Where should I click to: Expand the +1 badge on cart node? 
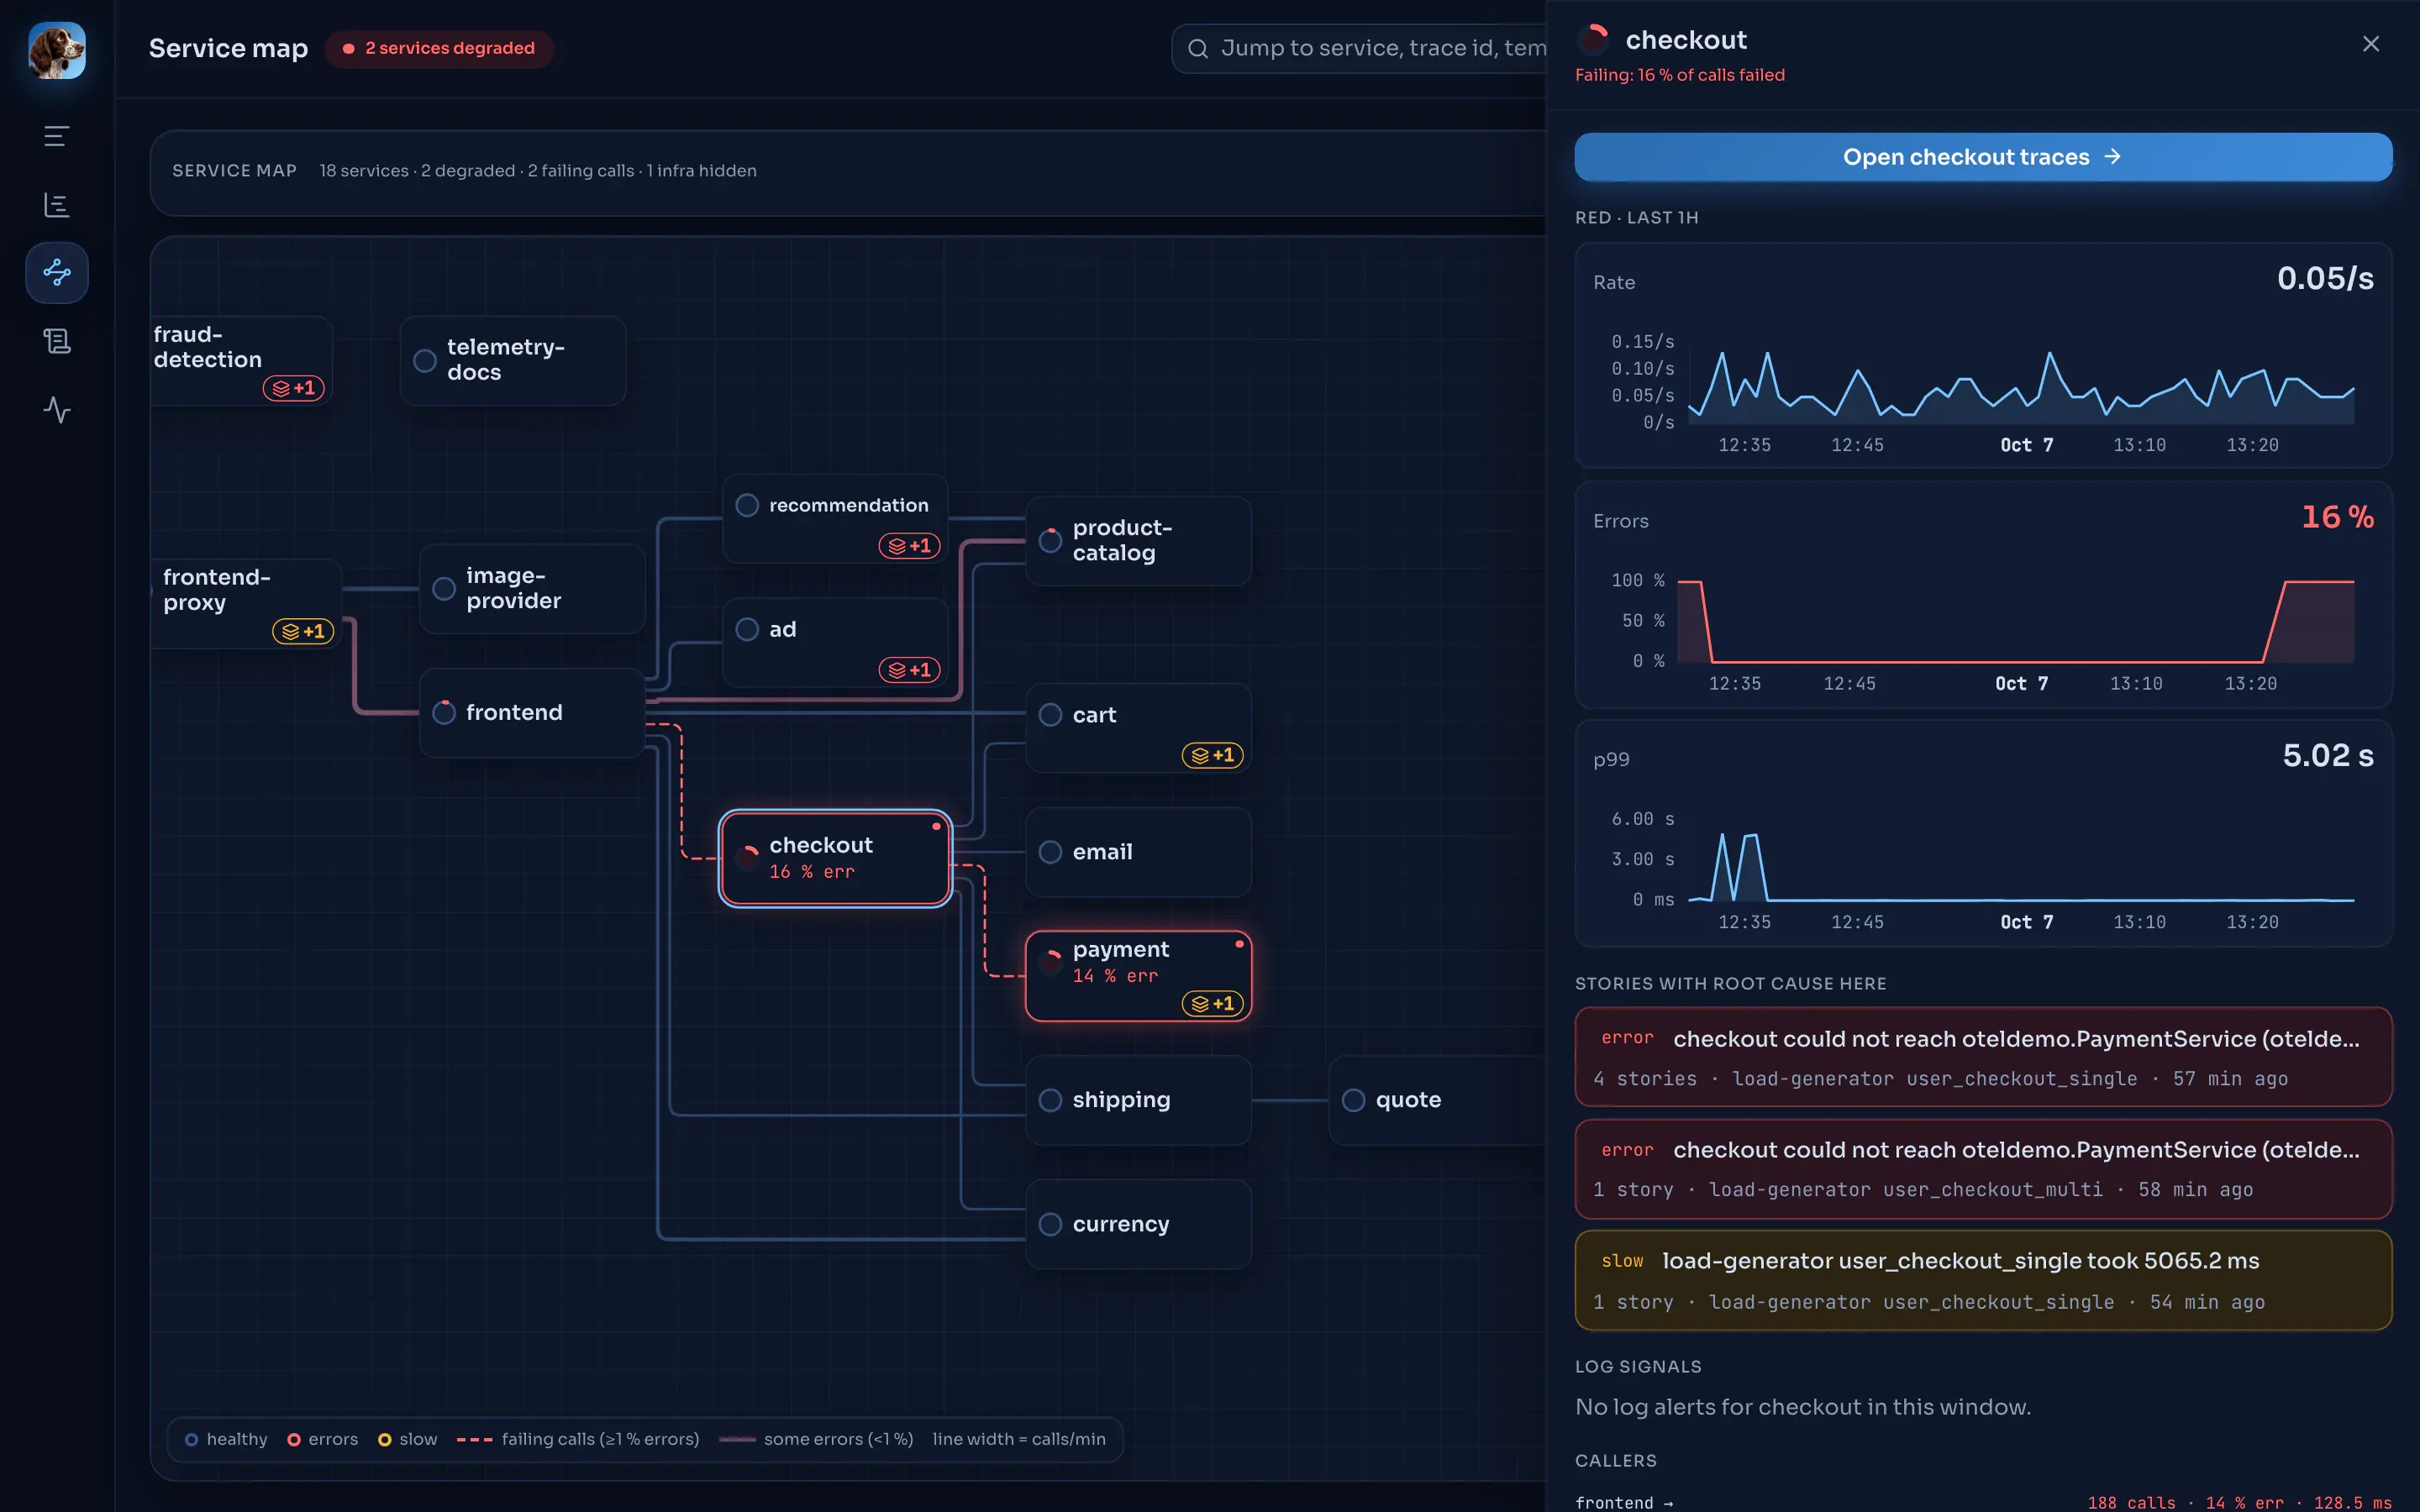click(1212, 755)
